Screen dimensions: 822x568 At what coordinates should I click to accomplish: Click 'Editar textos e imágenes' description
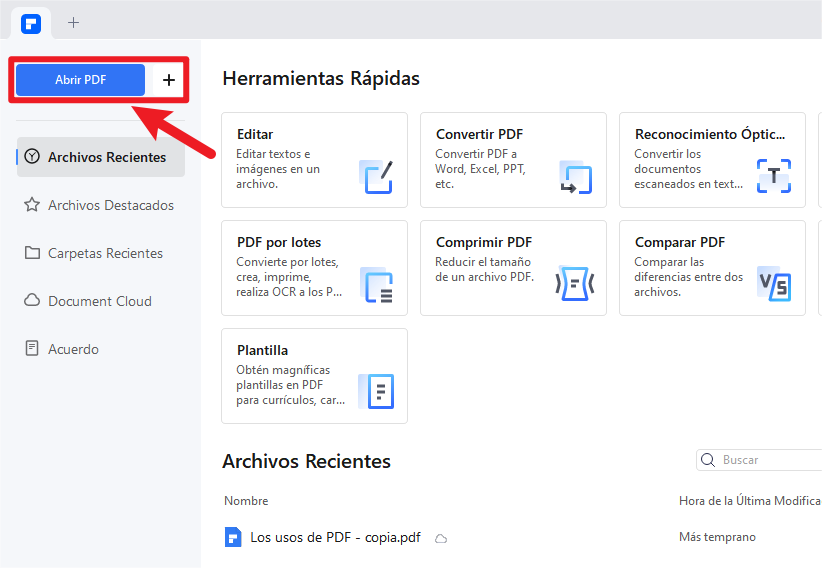278,169
